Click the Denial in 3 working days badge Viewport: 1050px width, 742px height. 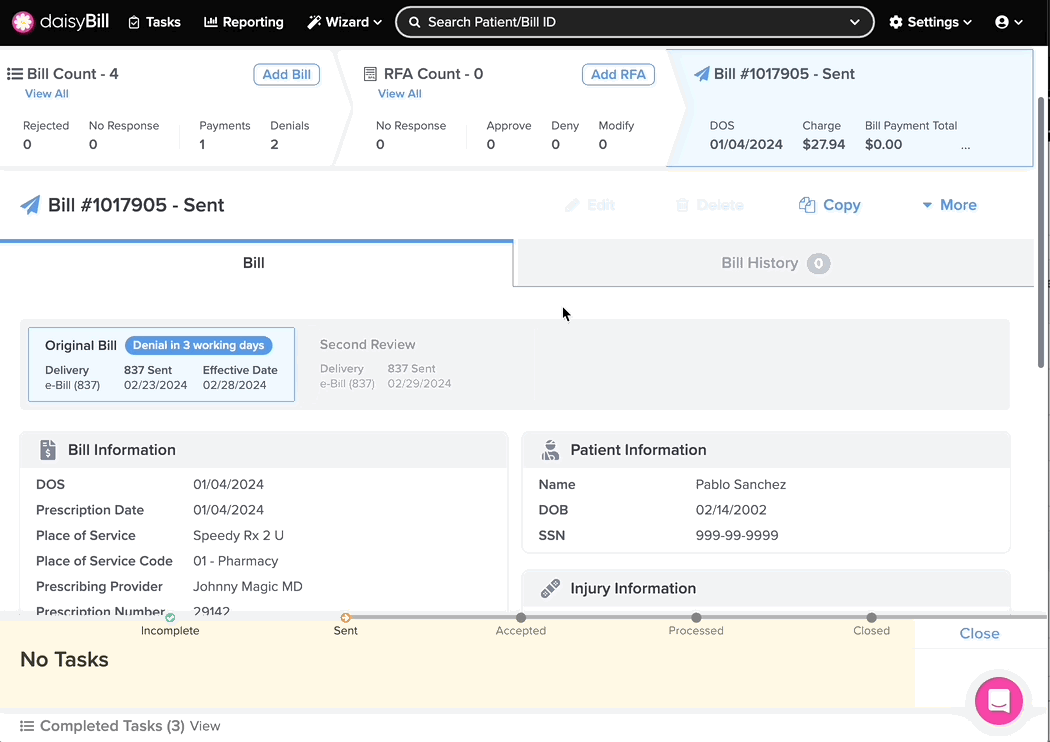[x=198, y=346]
